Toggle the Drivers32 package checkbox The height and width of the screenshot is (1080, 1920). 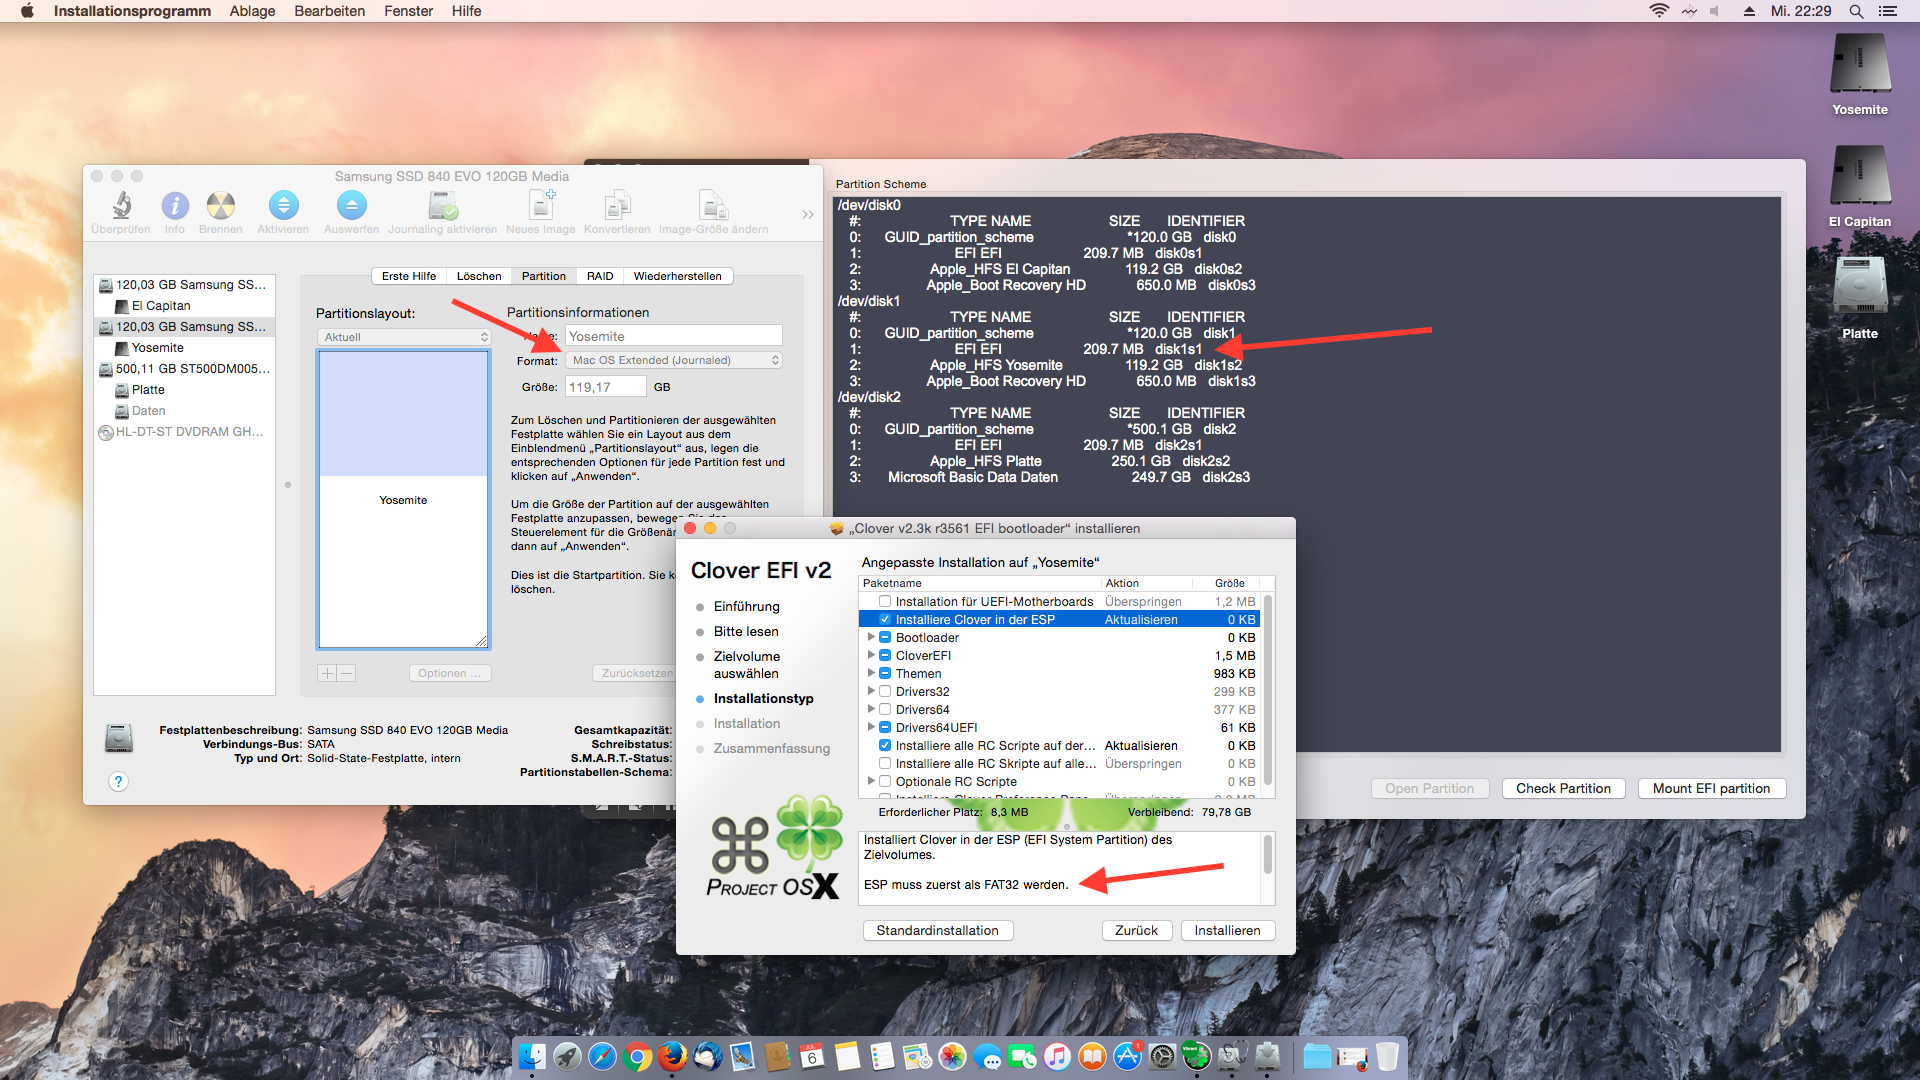pos(885,692)
